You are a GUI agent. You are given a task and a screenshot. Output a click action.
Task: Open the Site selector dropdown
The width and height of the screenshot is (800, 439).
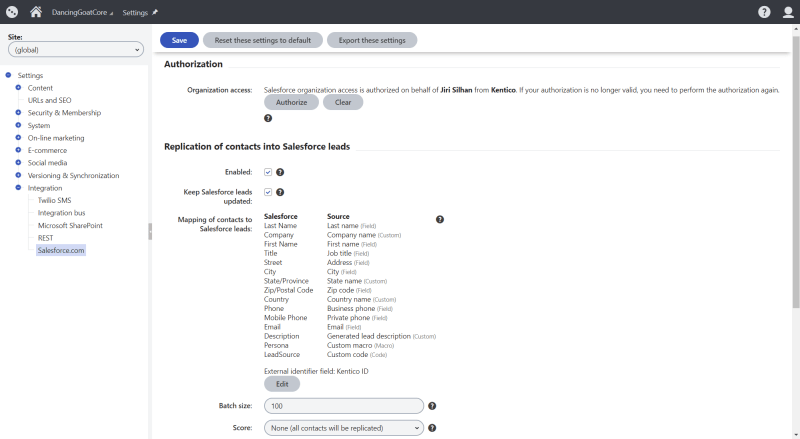click(76, 50)
